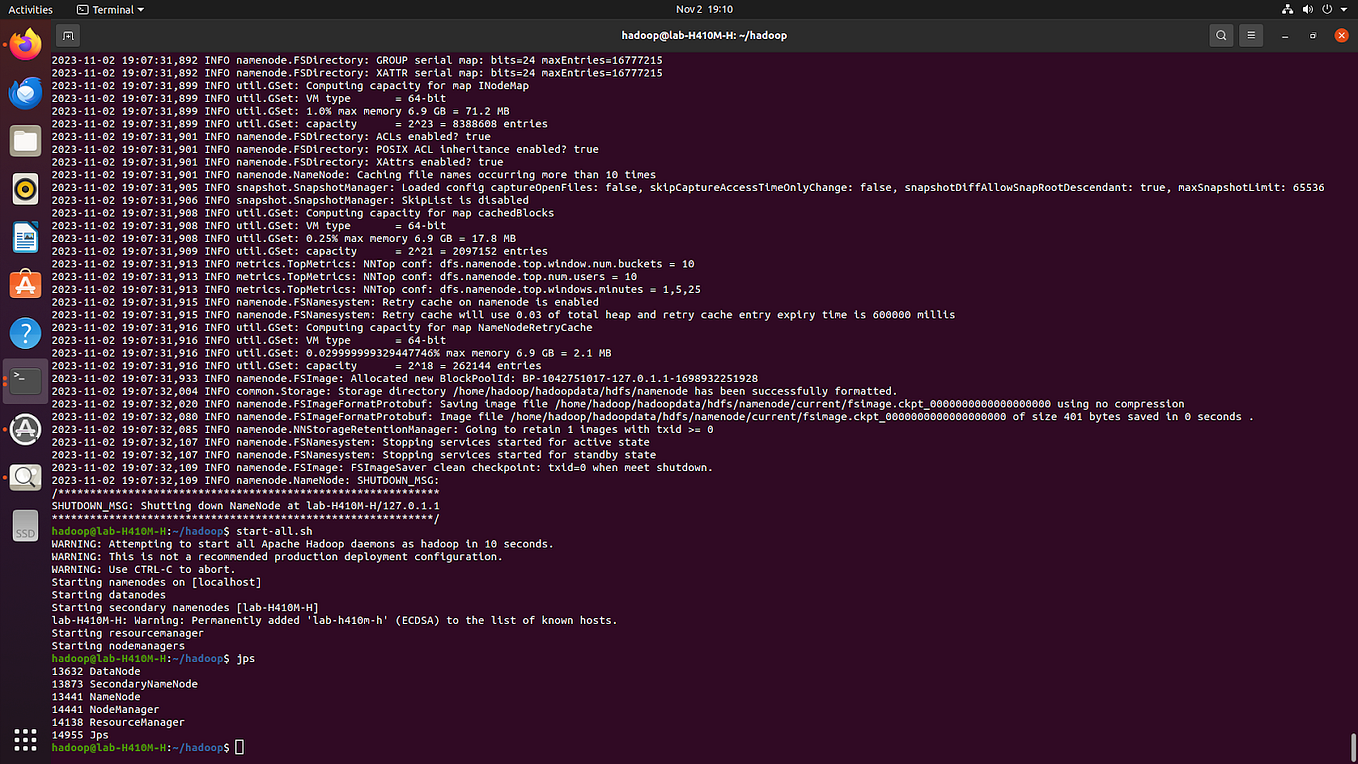Open LibreOffice Writer from the dock
The width and height of the screenshot is (1358, 764).
[24, 236]
